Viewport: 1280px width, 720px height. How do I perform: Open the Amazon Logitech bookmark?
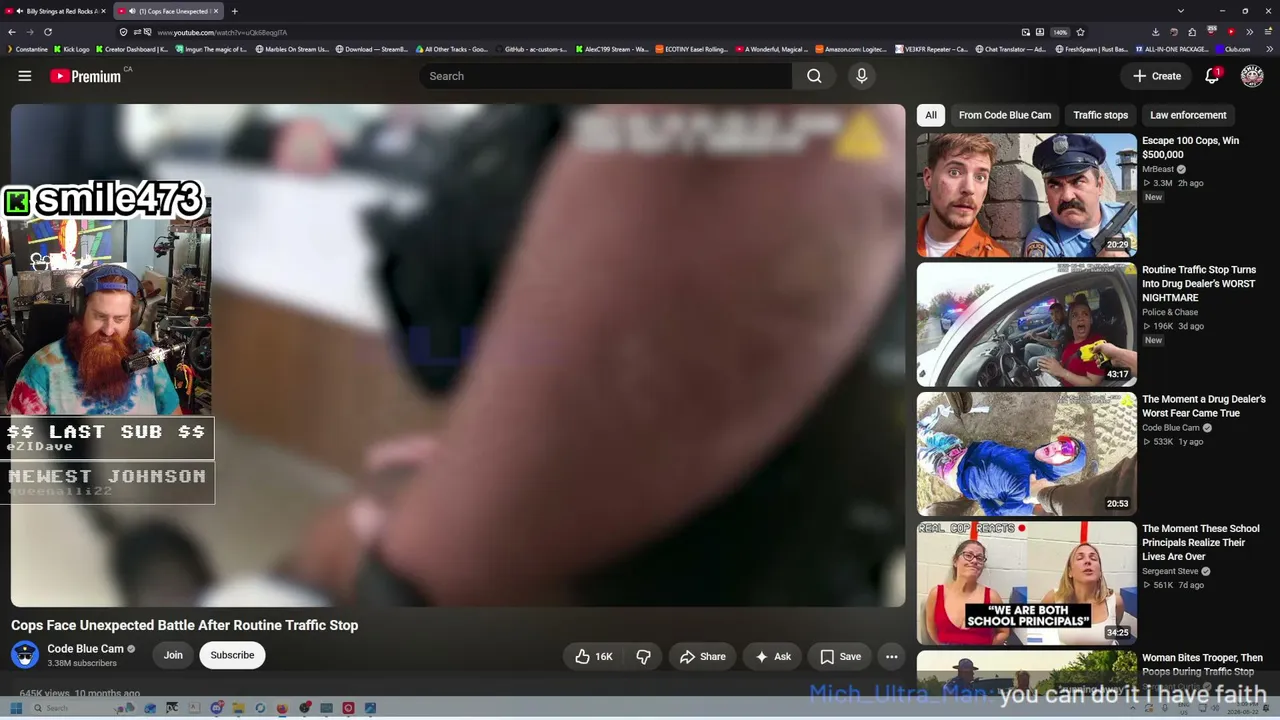click(x=851, y=49)
